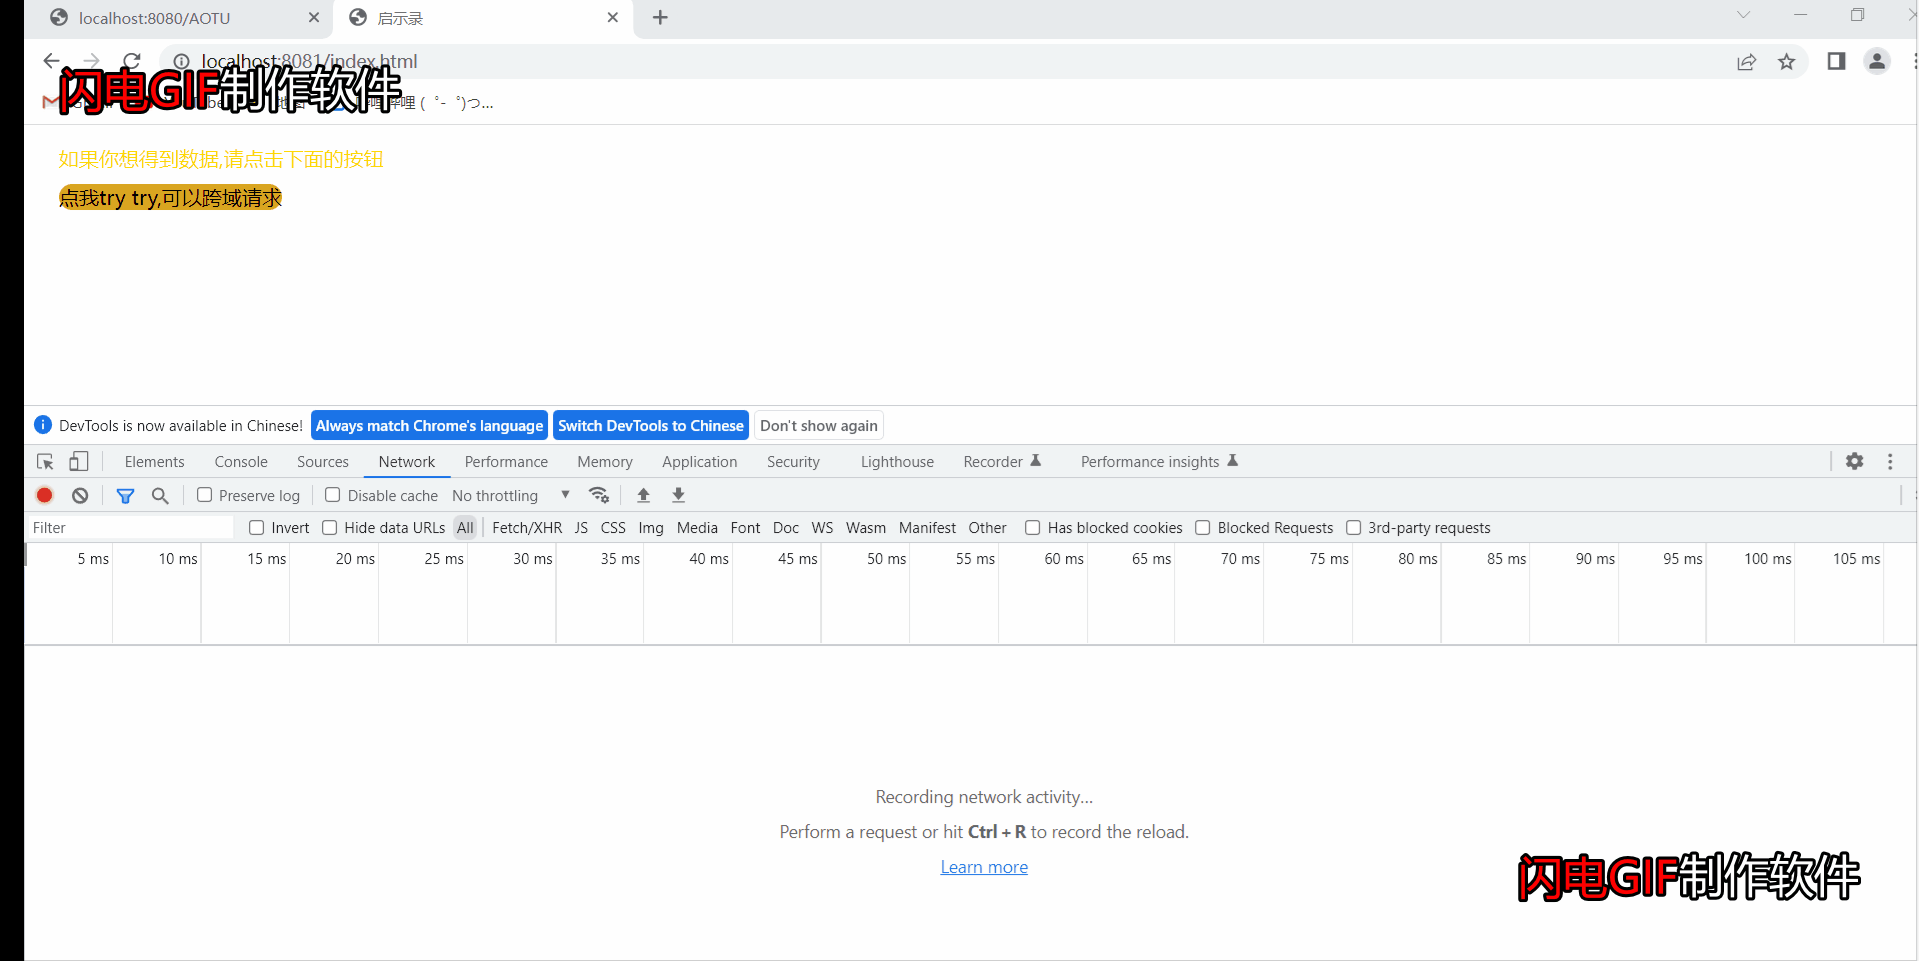Click Don't show again
Image resolution: width=1919 pixels, height=961 pixels.
click(x=819, y=425)
